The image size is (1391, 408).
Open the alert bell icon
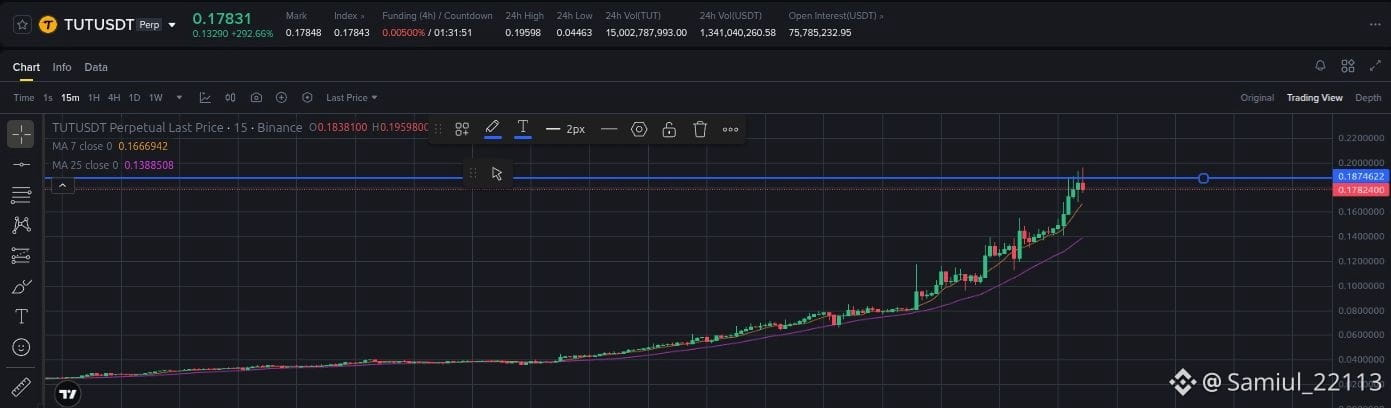(1320, 66)
